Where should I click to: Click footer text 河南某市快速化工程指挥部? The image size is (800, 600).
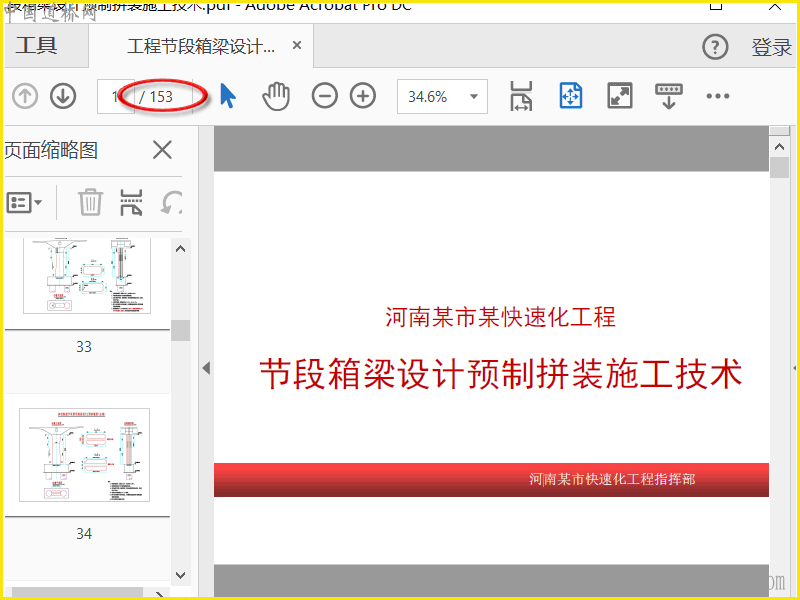coord(612,479)
